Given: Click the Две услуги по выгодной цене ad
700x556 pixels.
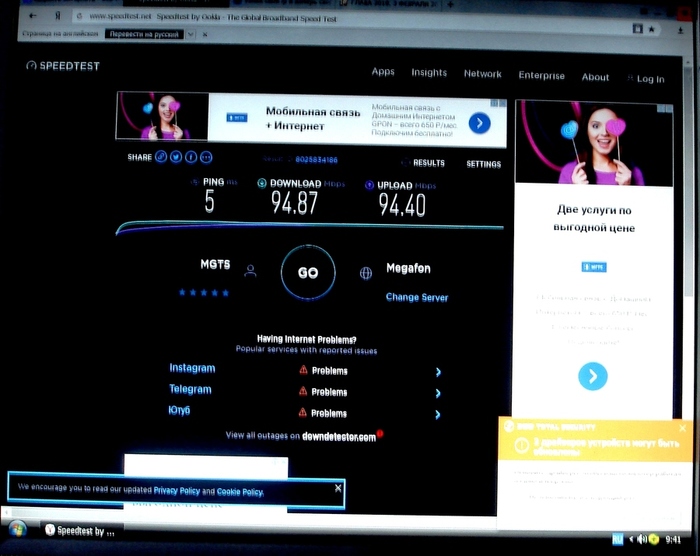Looking at the screenshot, I should [x=594, y=259].
